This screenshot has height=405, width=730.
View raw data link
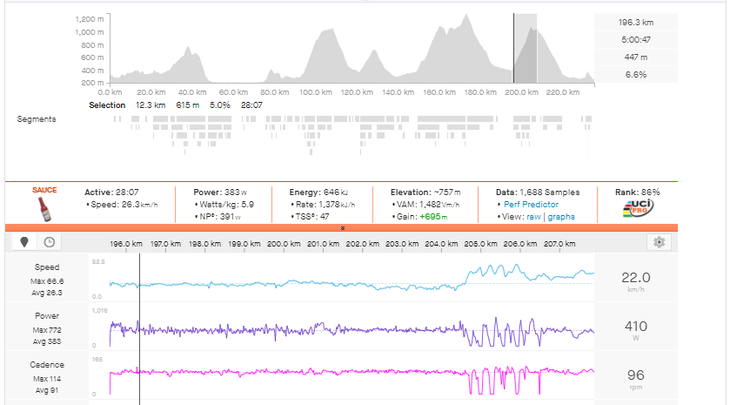(534, 216)
